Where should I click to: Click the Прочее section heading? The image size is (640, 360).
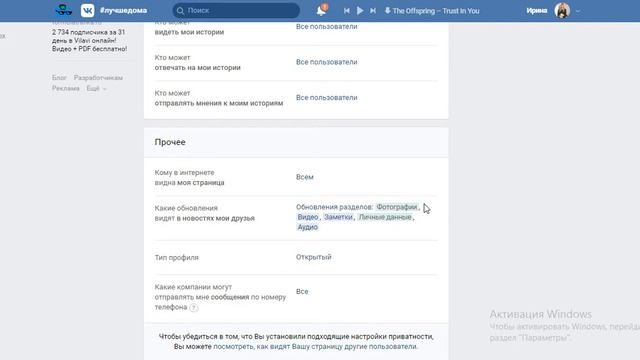(170, 142)
